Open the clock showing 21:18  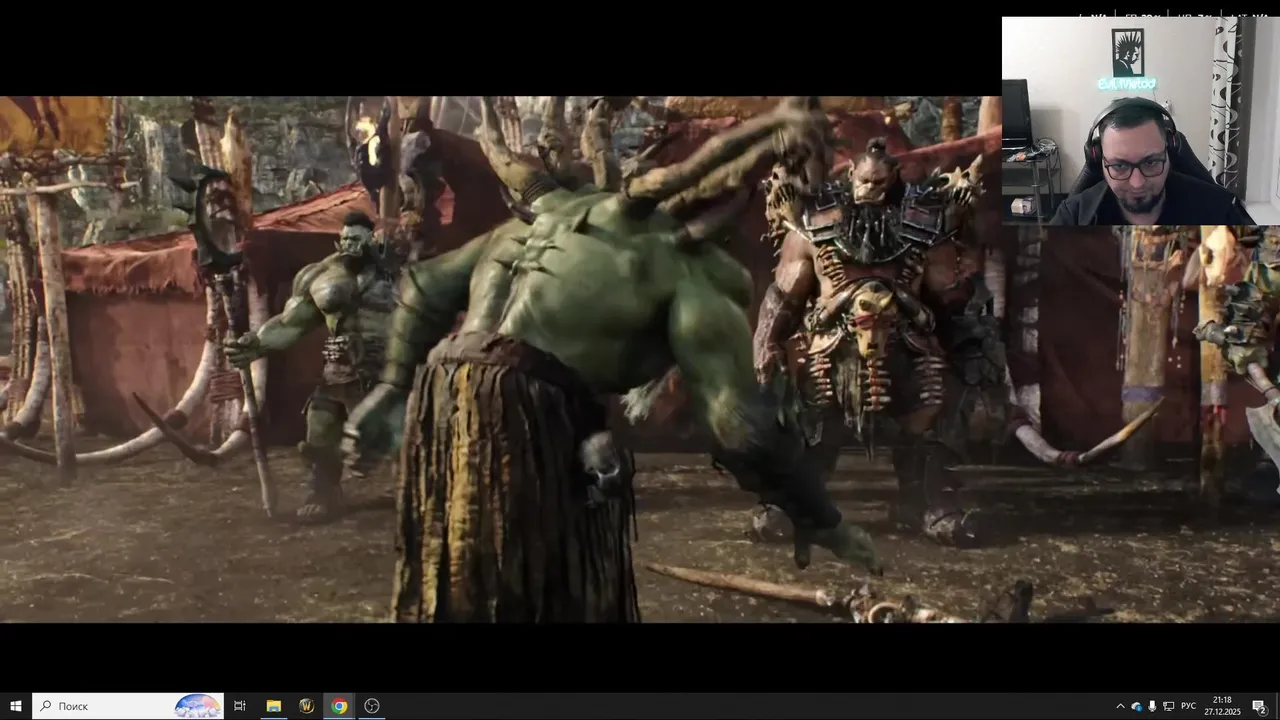(1222, 706)
